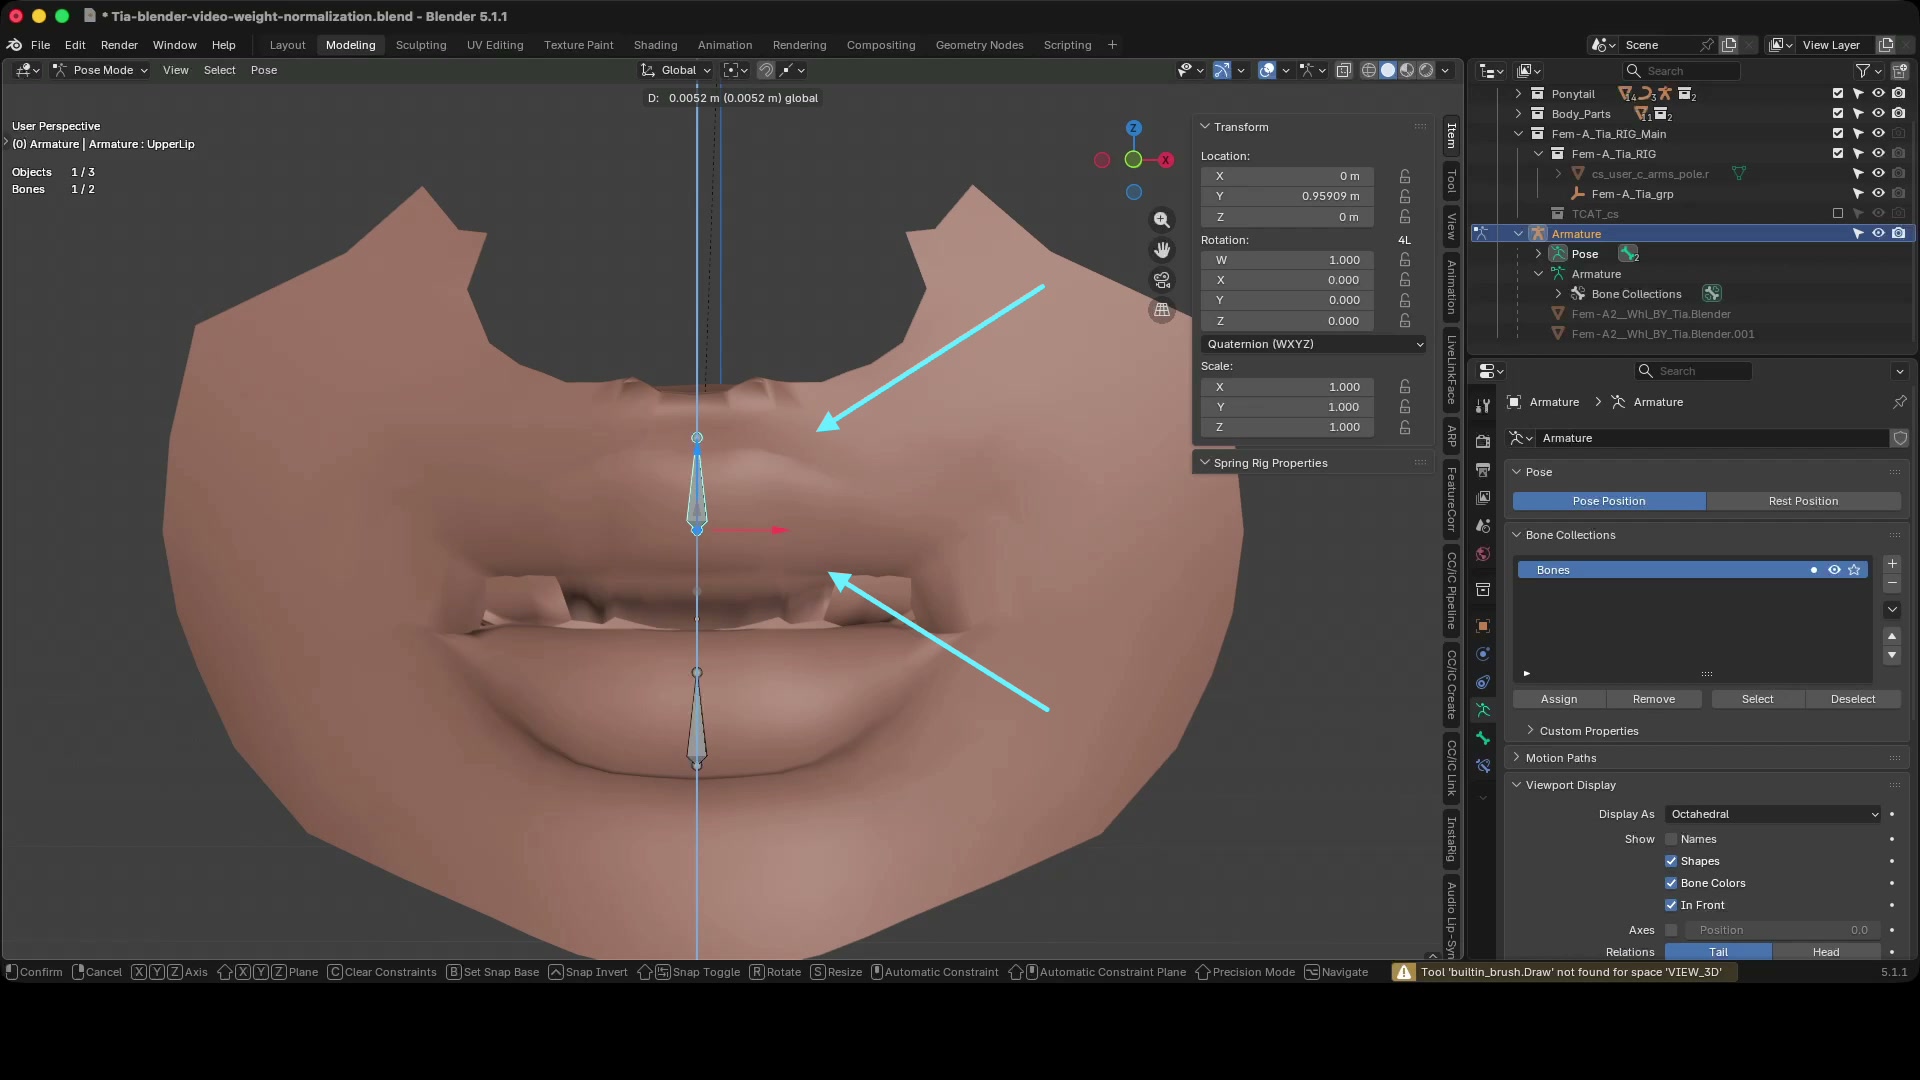Open the View Layer properties tab icon
This screenshot has width=1920, height=1080.
click(x=1483, y=497)
